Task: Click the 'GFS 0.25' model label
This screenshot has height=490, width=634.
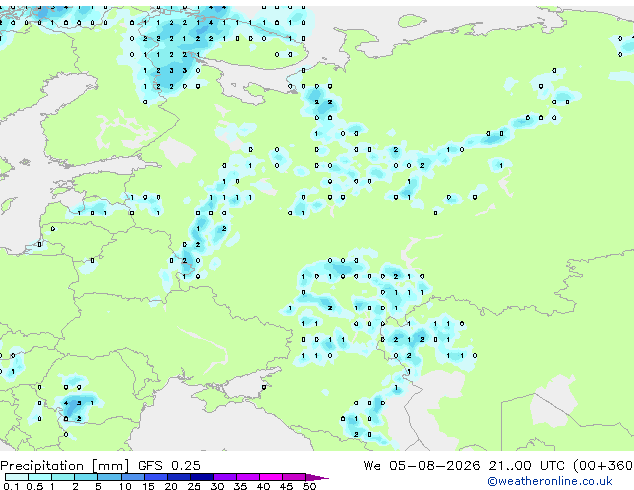Action: [x=169, y=466]
